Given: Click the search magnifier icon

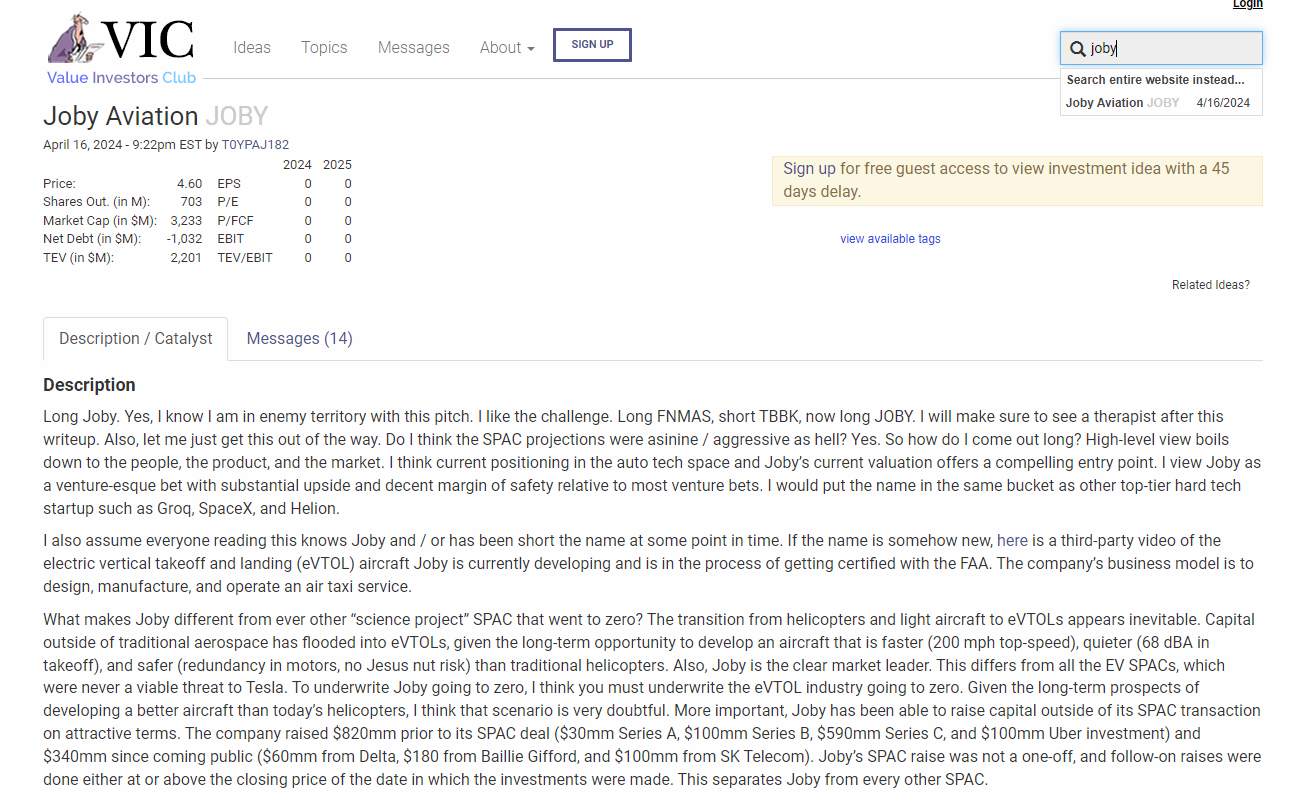Looking at the screenshot, I should click(1078, 48).
